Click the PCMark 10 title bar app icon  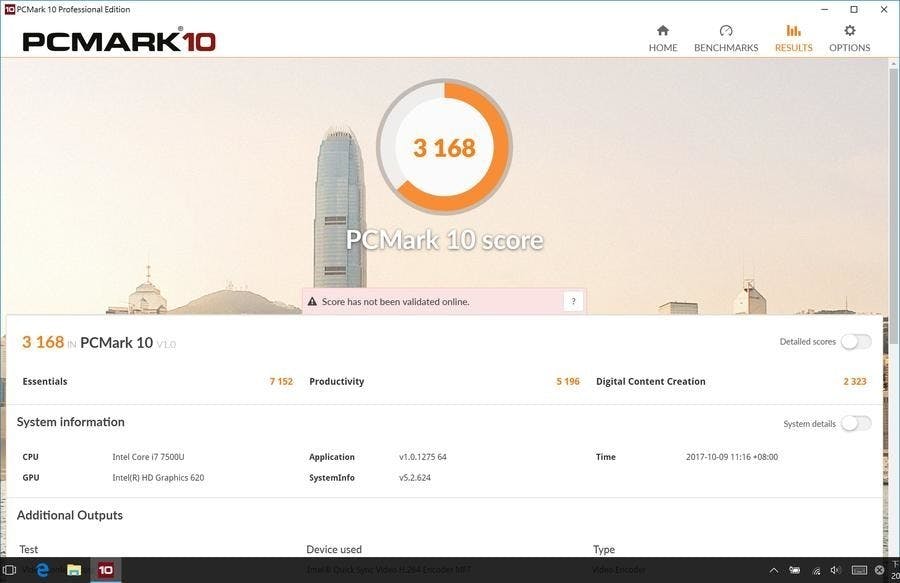tap(9, 9)
